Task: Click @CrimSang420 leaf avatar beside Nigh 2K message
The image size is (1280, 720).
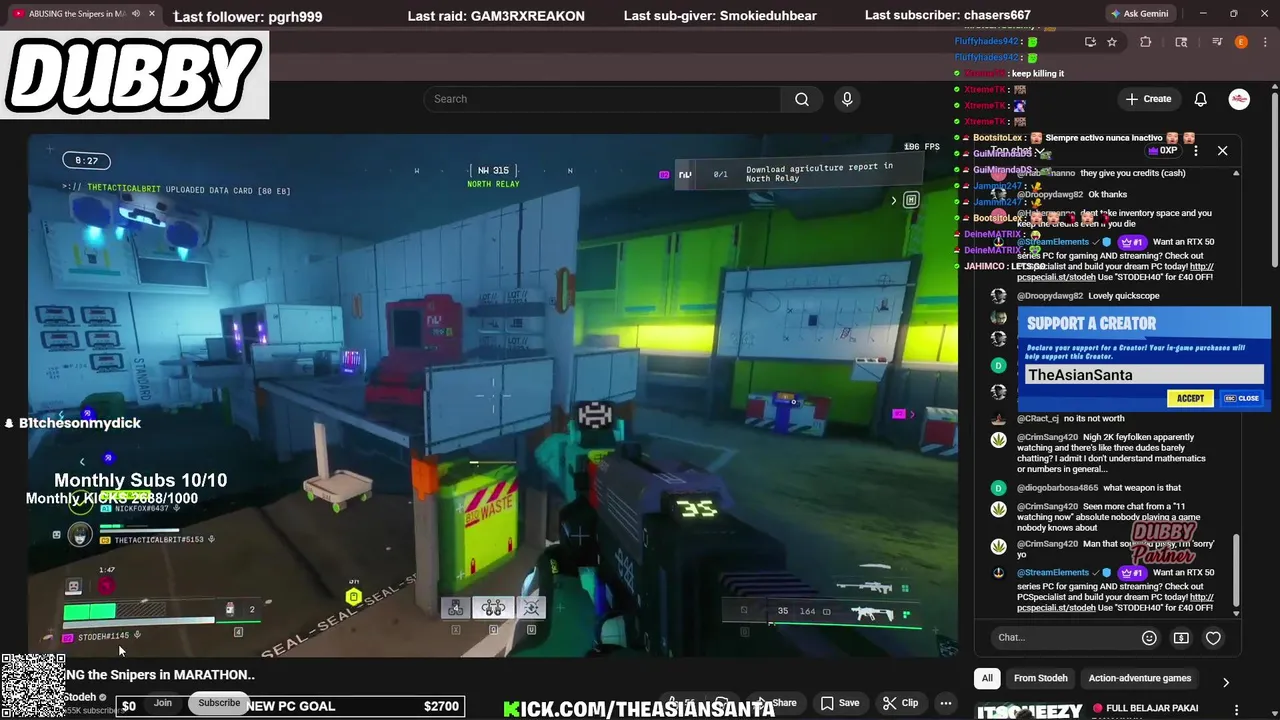Action: pyautogui.click(x=998, y=439)
